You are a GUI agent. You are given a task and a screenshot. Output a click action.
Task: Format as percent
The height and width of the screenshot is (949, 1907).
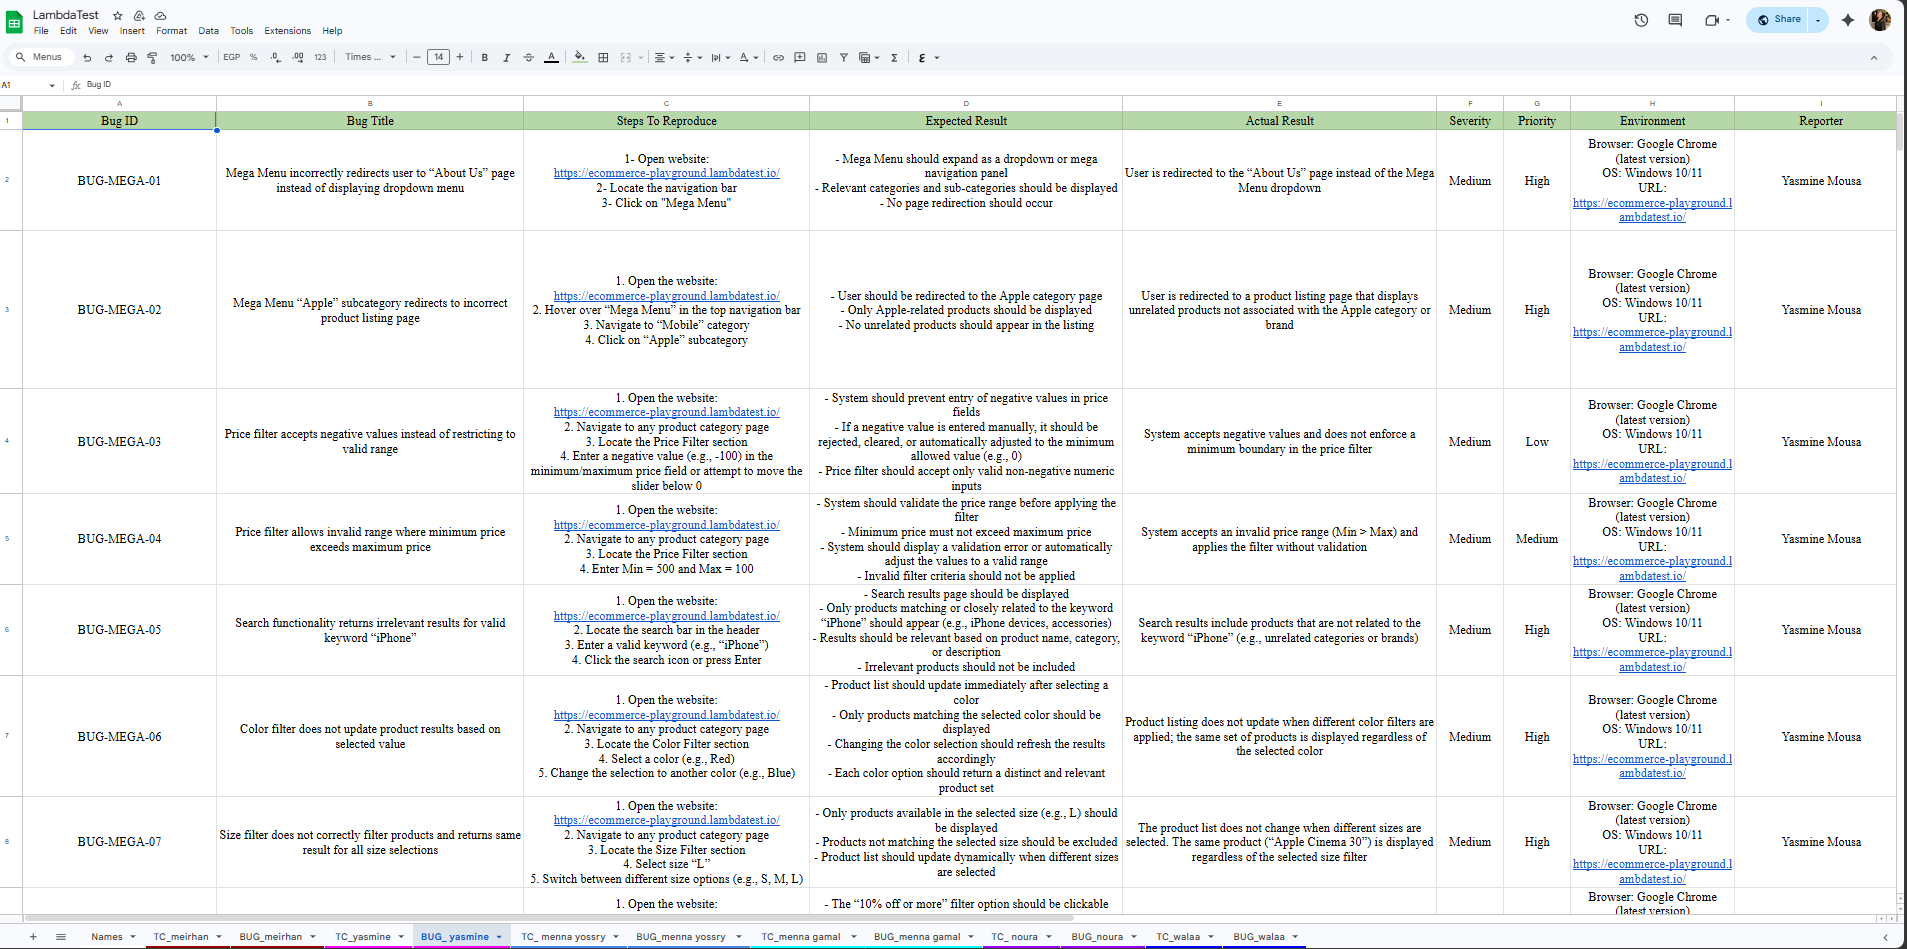254,57
